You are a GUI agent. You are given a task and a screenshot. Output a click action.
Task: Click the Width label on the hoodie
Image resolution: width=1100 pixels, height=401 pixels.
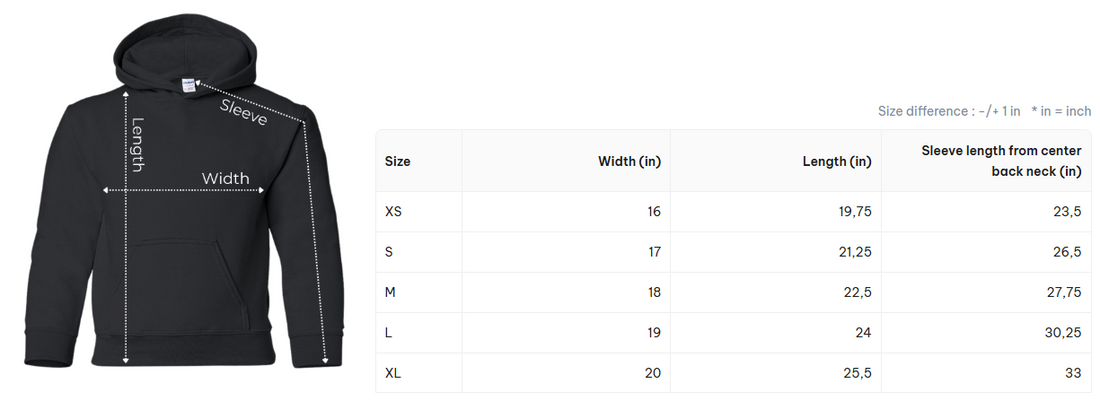click(x=225, y=179)
